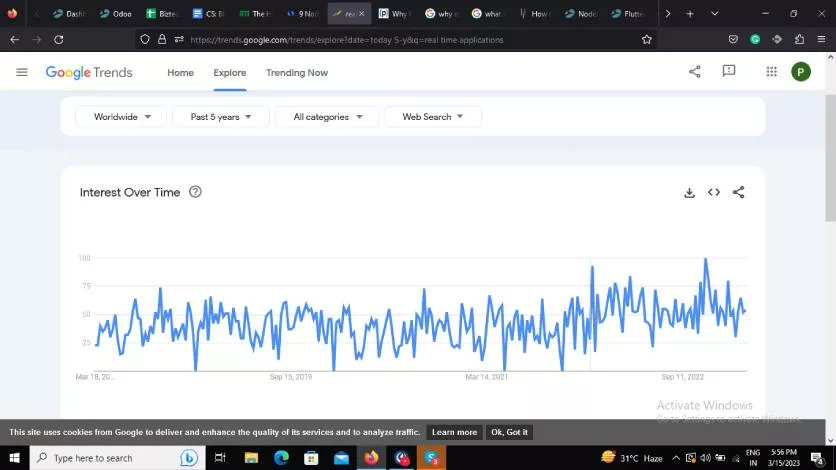Click the Windows taskbar search box

tap(103, 458)
